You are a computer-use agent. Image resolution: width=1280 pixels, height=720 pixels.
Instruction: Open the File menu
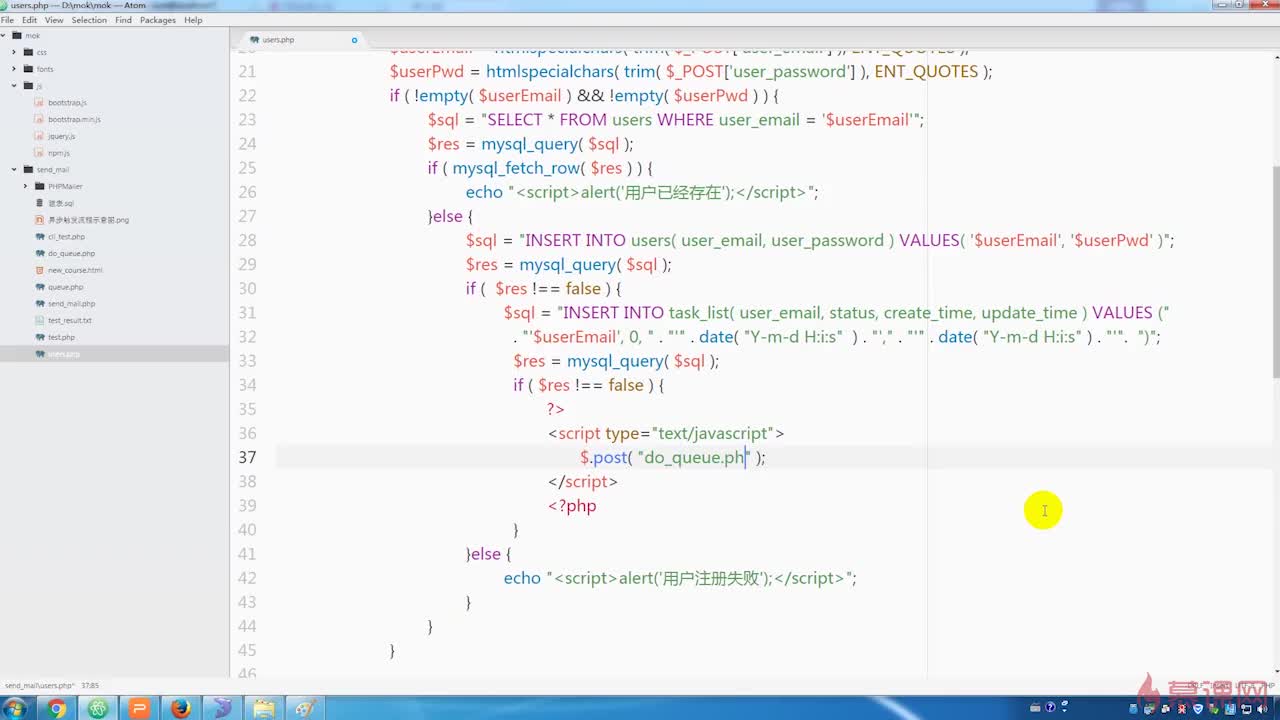7,20
